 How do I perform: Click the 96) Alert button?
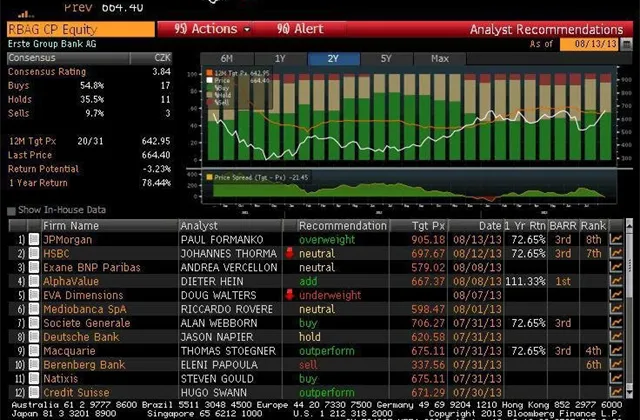[300, 29]
